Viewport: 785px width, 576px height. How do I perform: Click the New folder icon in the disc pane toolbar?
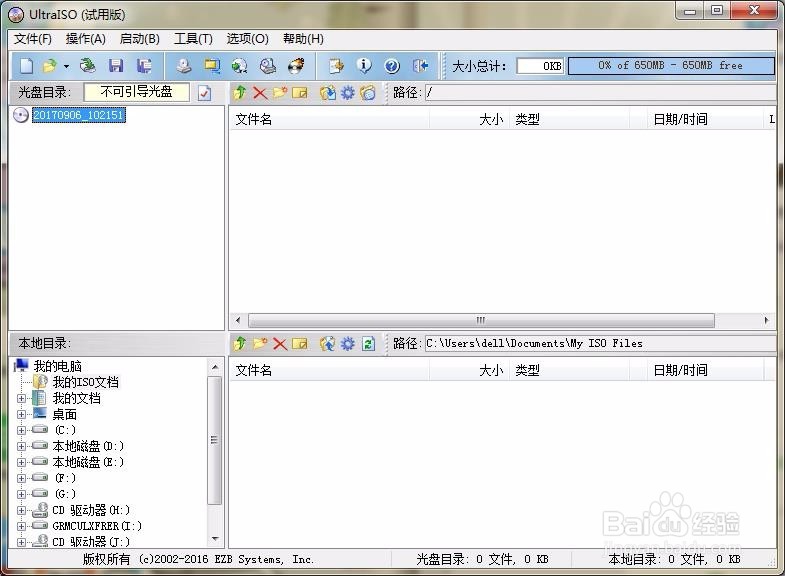[x=280, y=93]
